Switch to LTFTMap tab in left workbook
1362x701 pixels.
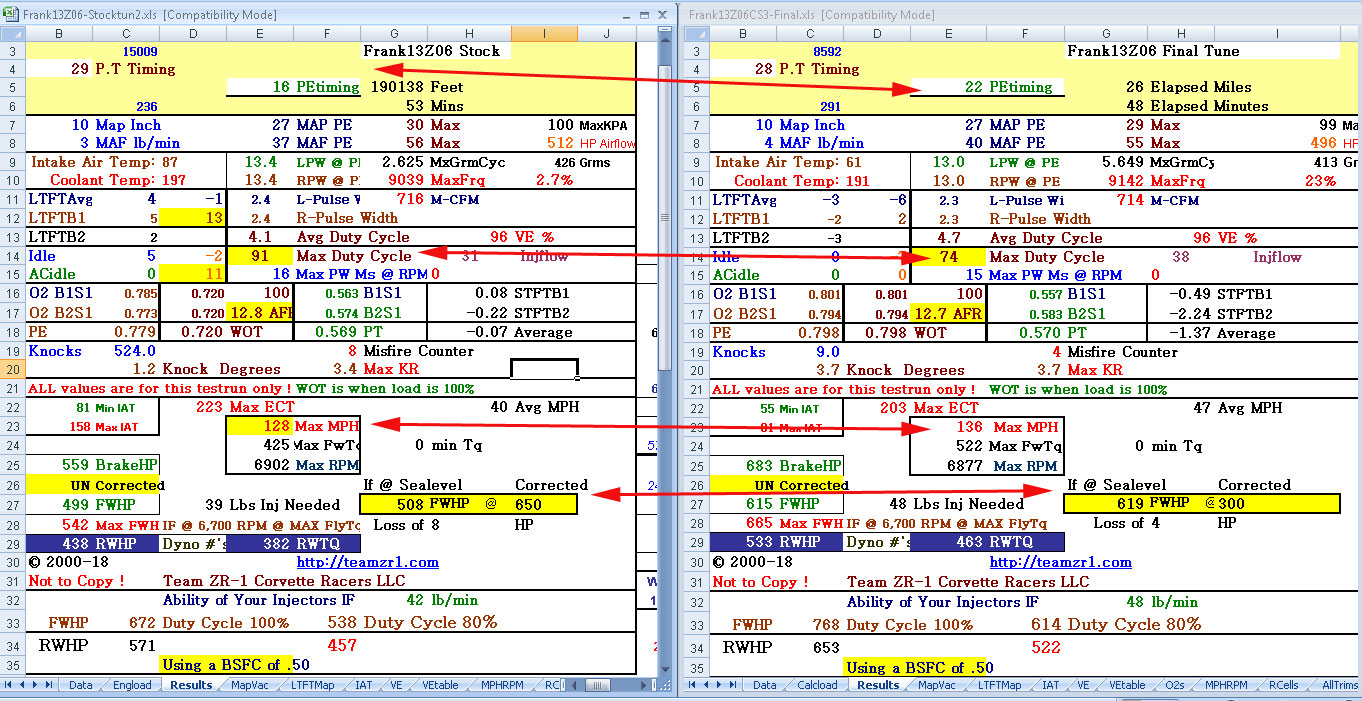click(313, 685)
